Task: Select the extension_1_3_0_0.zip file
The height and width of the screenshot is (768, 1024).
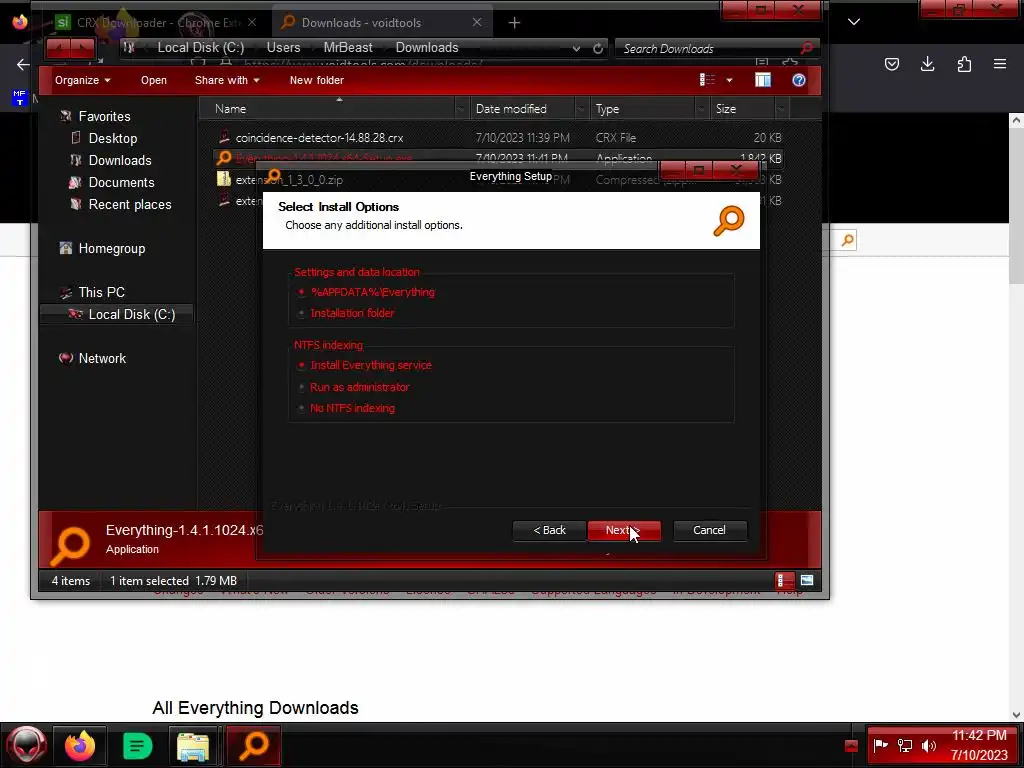Action: point(289,180)
